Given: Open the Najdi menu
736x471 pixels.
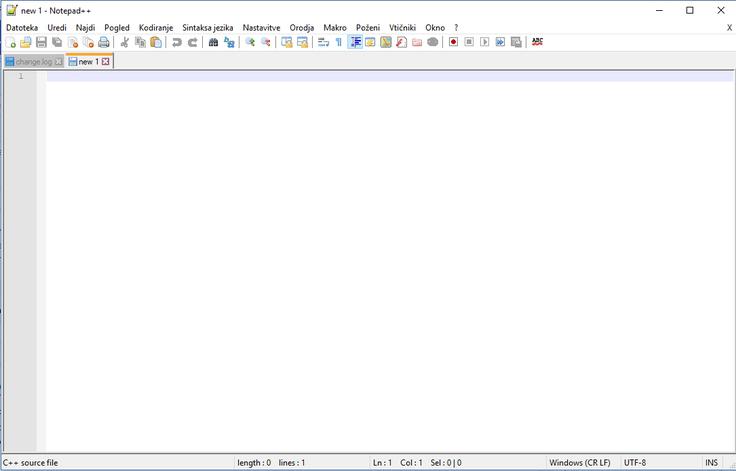Looking at the screenshot, I should click(85, 28).
